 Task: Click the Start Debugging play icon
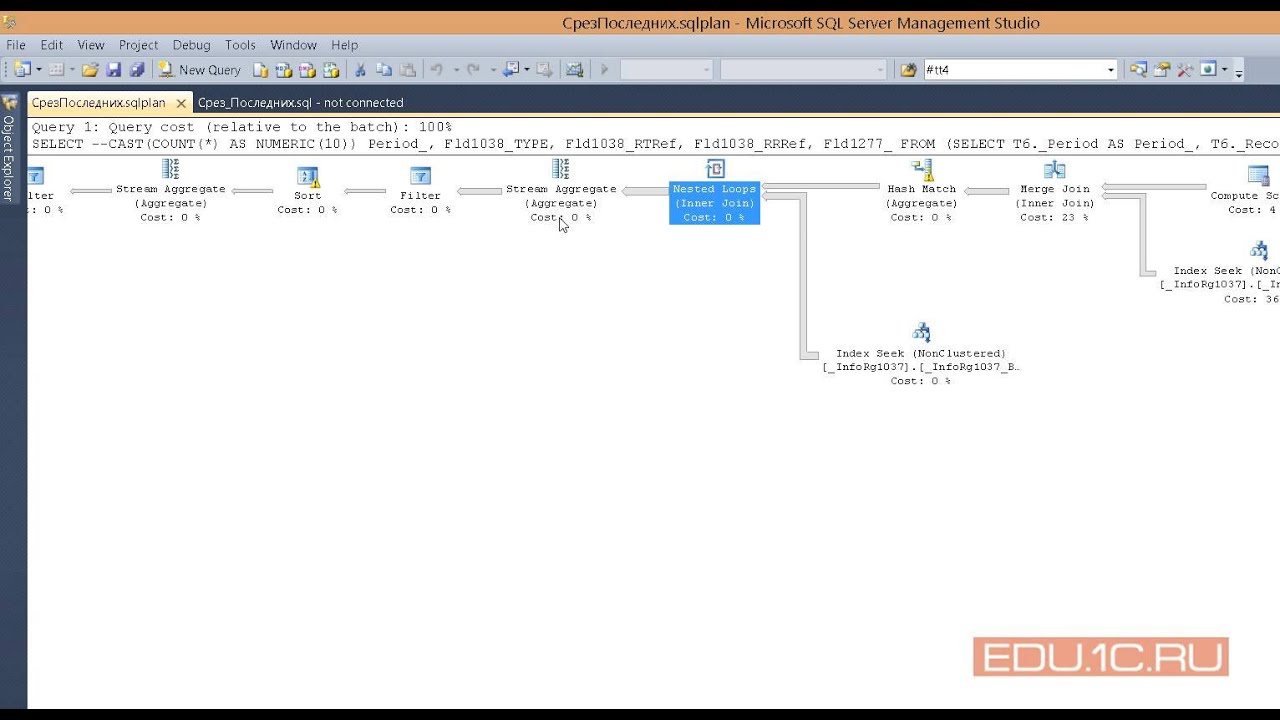tap(604, 70)
